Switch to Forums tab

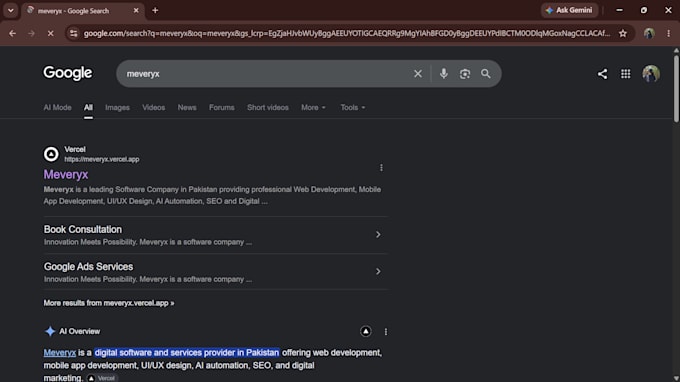(222, 108)
